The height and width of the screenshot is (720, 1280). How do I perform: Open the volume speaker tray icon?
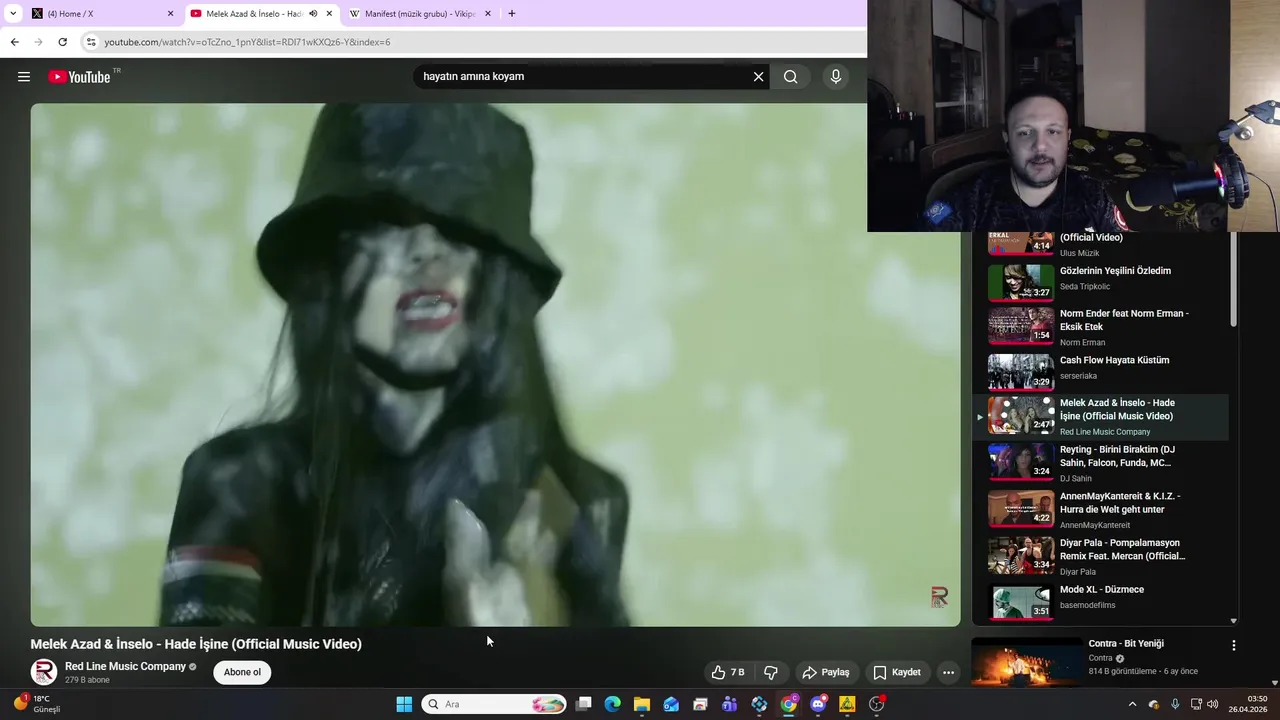(1213, 704)
